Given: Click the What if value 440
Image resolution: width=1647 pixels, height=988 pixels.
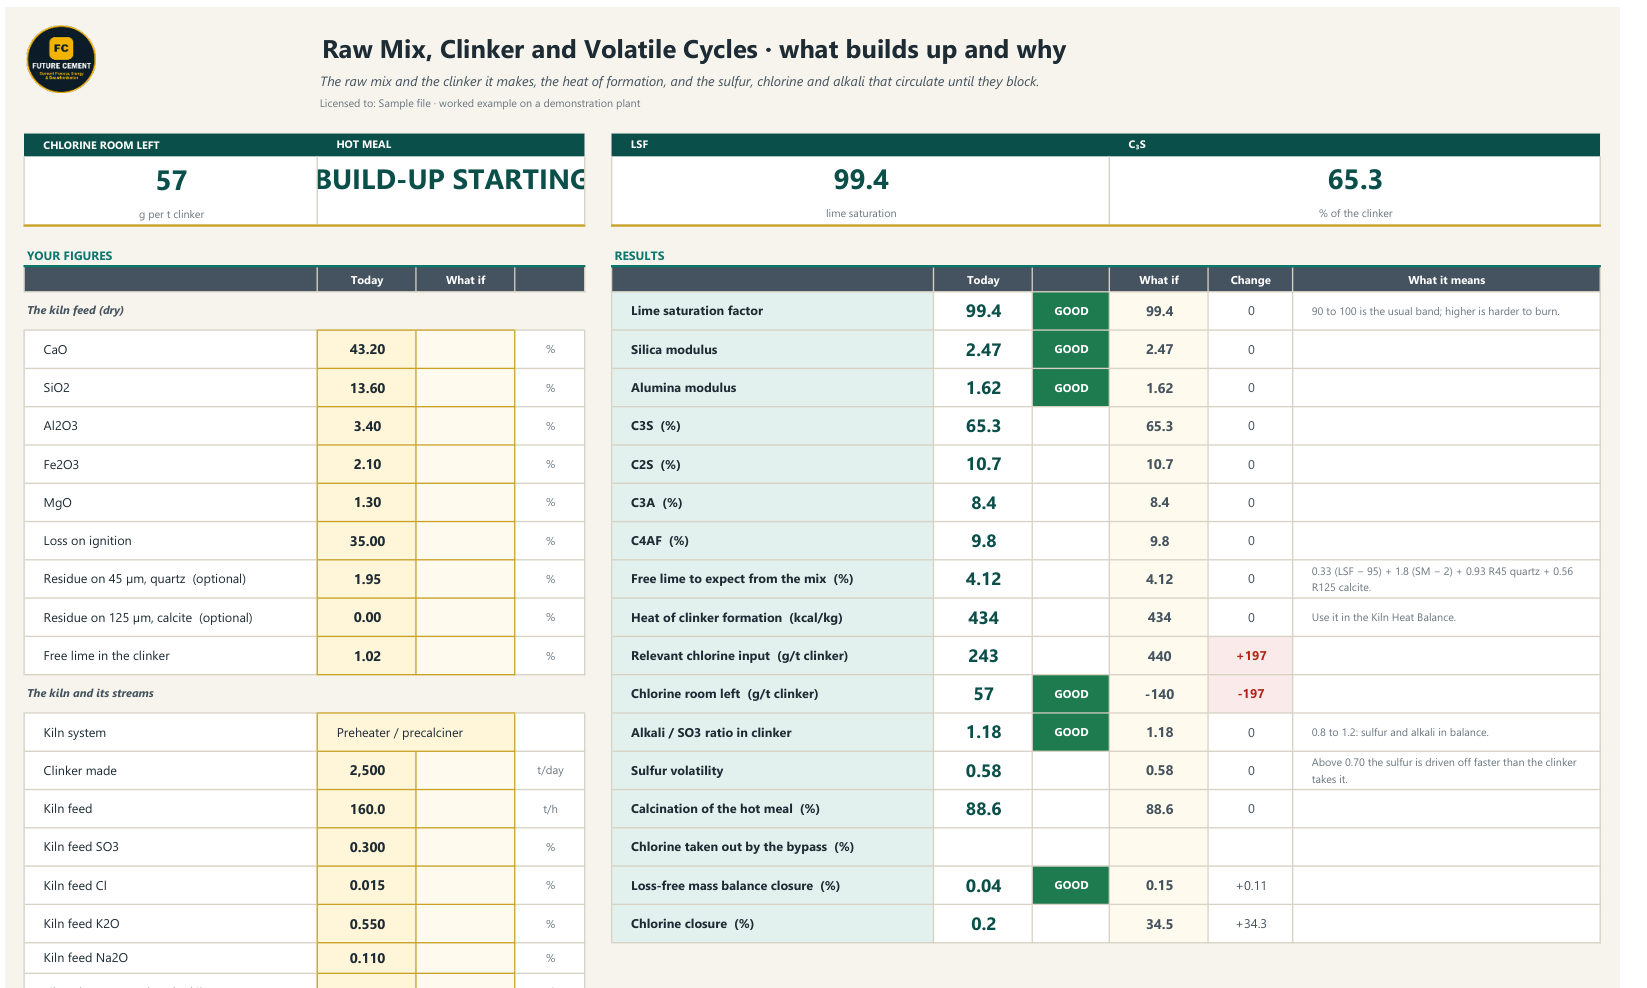Looking at the screenshot, I should (1158, 656).
